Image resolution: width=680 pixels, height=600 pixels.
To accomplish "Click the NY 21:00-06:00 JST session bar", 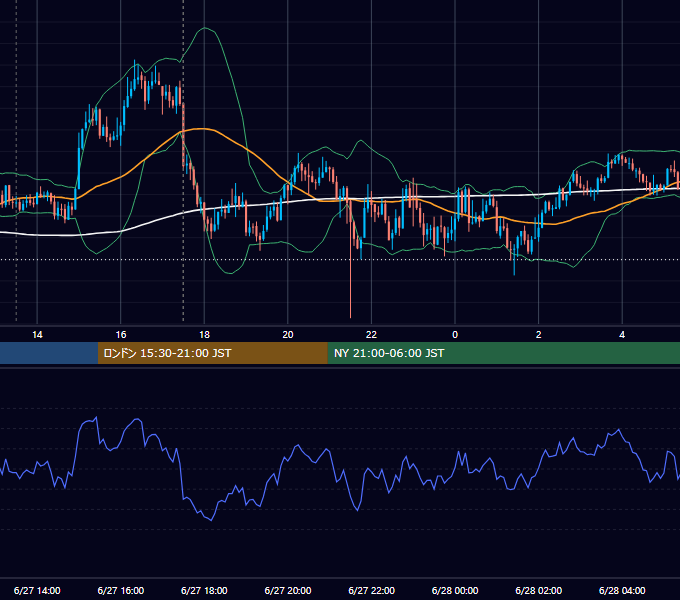I will 503,353.
